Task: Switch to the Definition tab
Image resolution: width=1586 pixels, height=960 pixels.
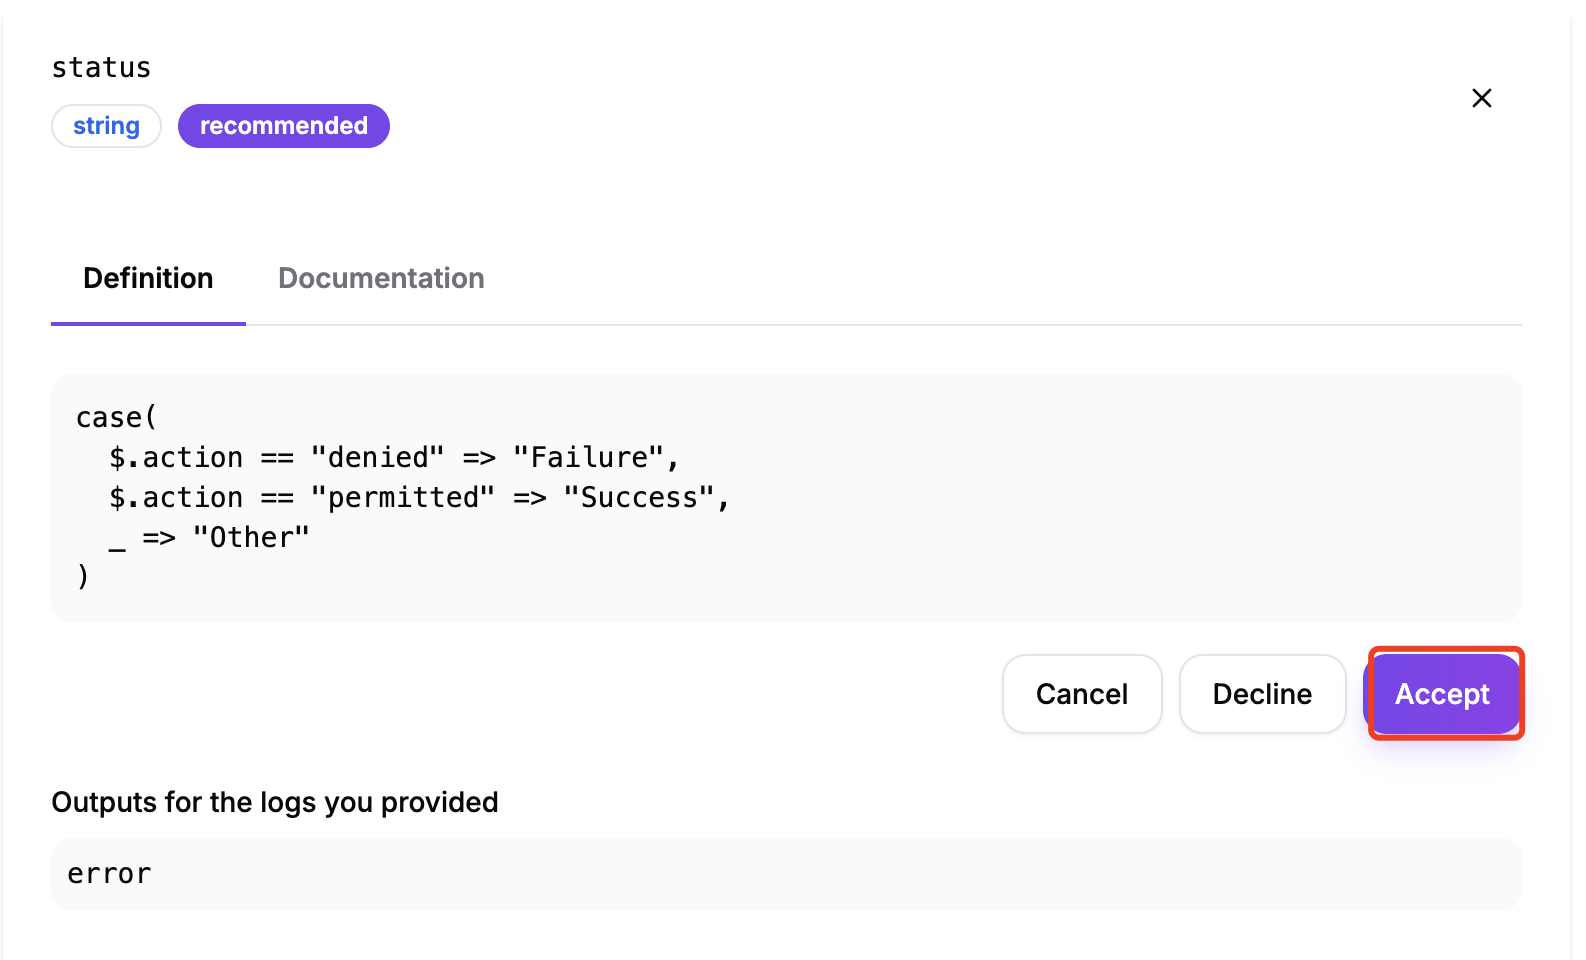Action: click(x=148, y=278)
